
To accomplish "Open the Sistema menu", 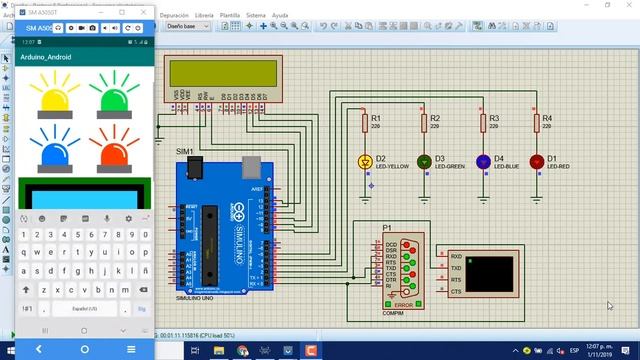I will (x=256, y=15).
